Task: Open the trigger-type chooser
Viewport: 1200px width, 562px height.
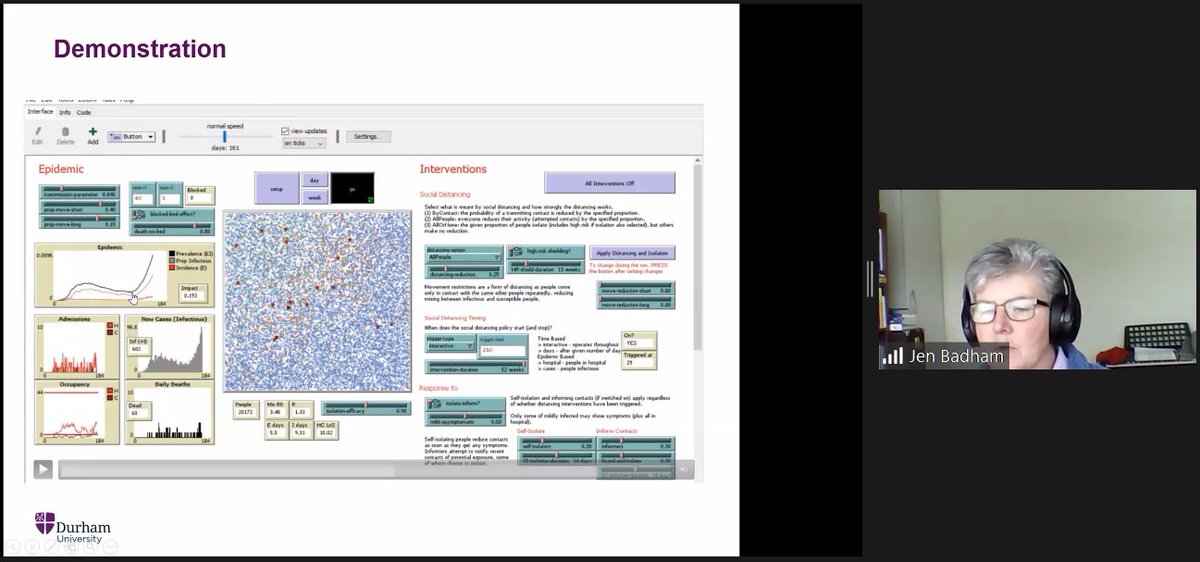Action: 451,343
